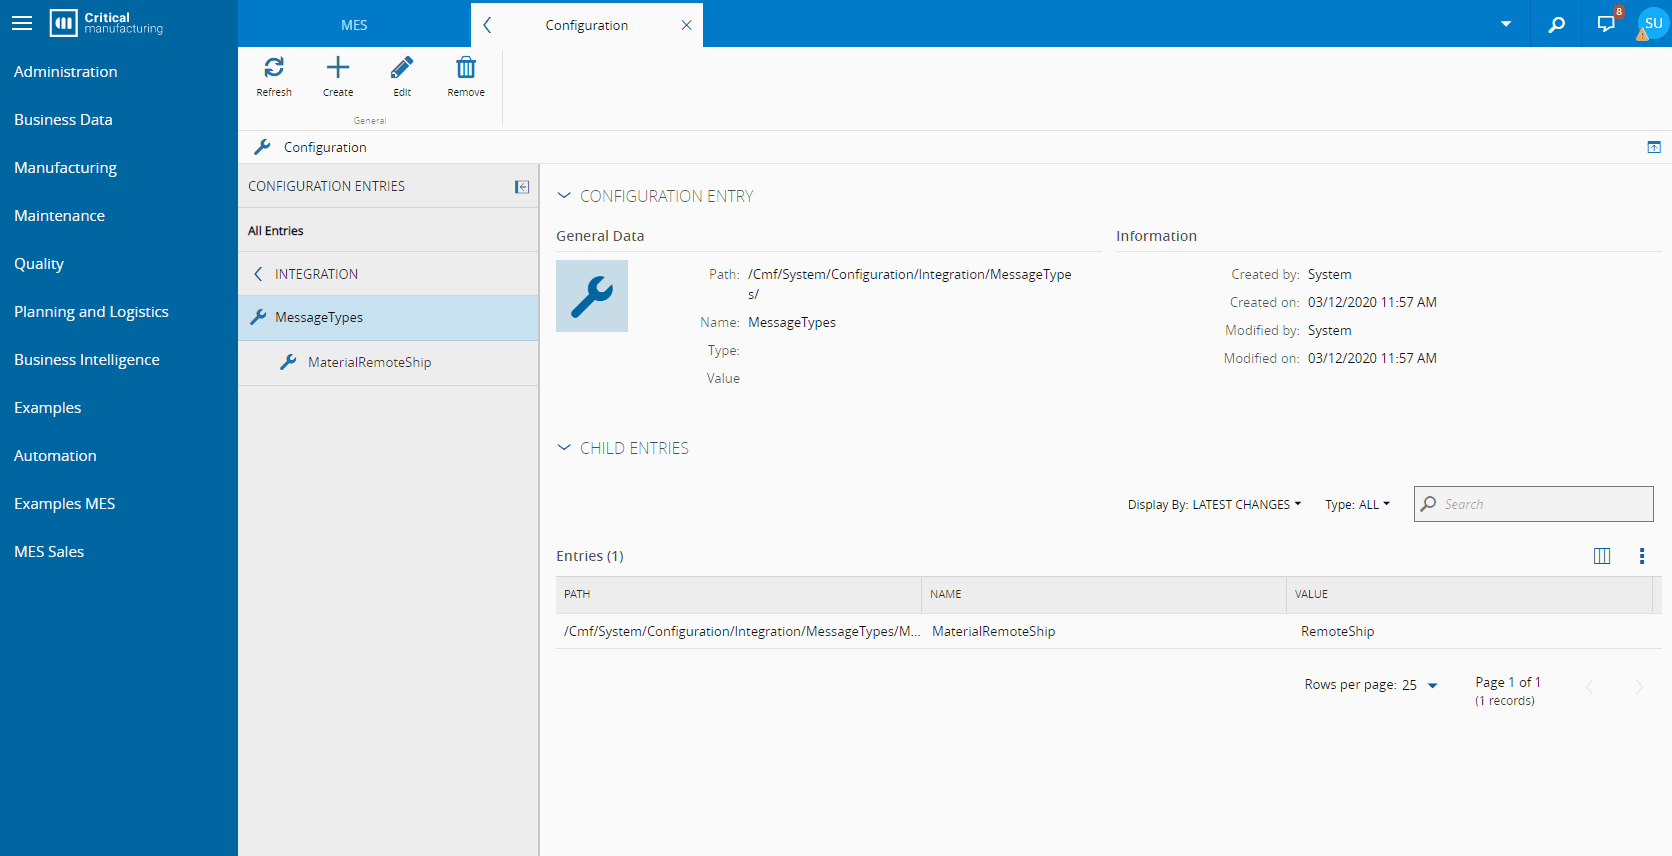Open the Type ALL filter dropdown
The width and height of the screenshot is (1672, 856).
tap(1357, 505)
